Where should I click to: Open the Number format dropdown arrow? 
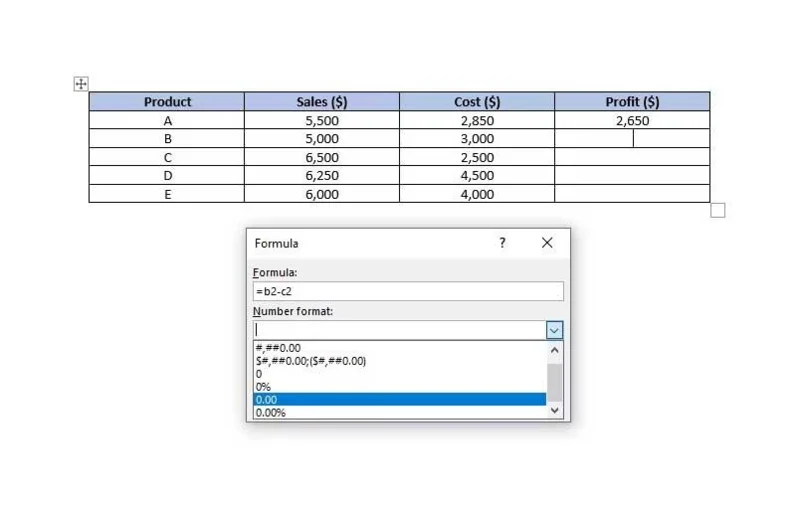point(554,331)
